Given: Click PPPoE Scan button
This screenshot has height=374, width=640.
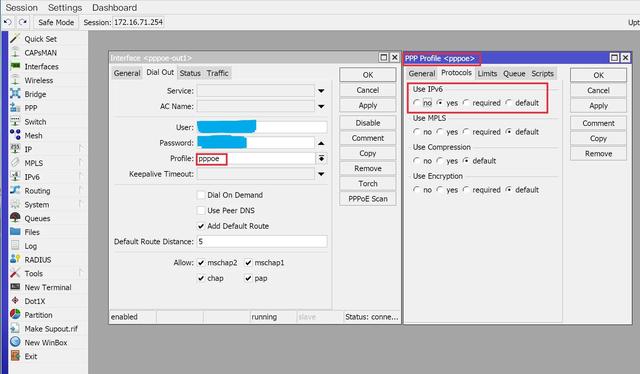Looking at the screenshot, I should click(368, 199).
